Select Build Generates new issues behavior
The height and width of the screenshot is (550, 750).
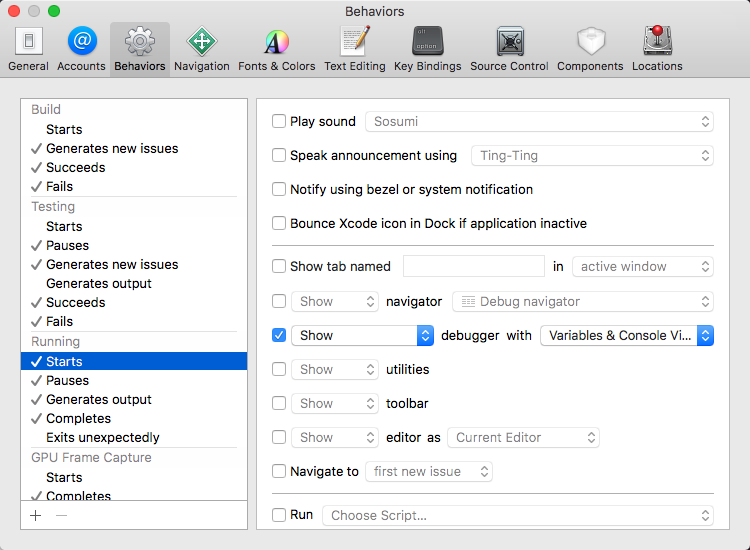(134, 149)
